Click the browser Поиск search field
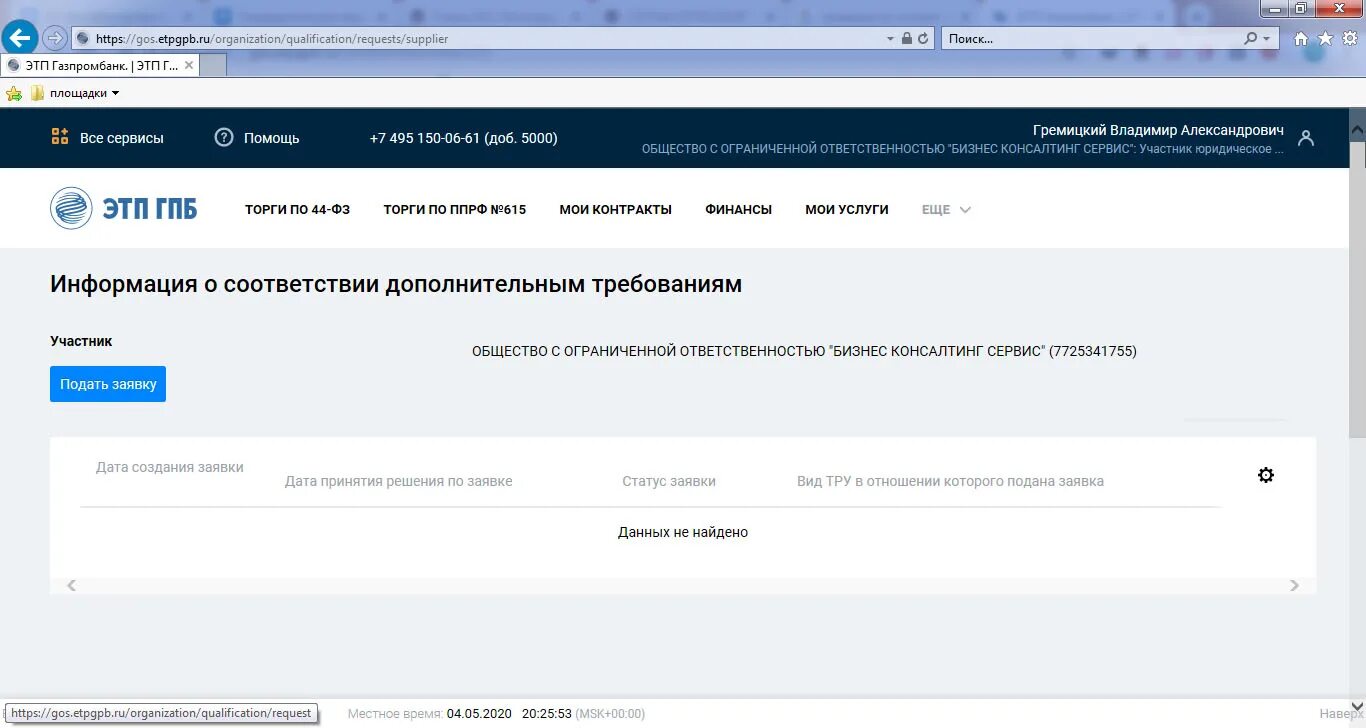The height and width of the screenshot is (728, 1366). pos(1090,39)
